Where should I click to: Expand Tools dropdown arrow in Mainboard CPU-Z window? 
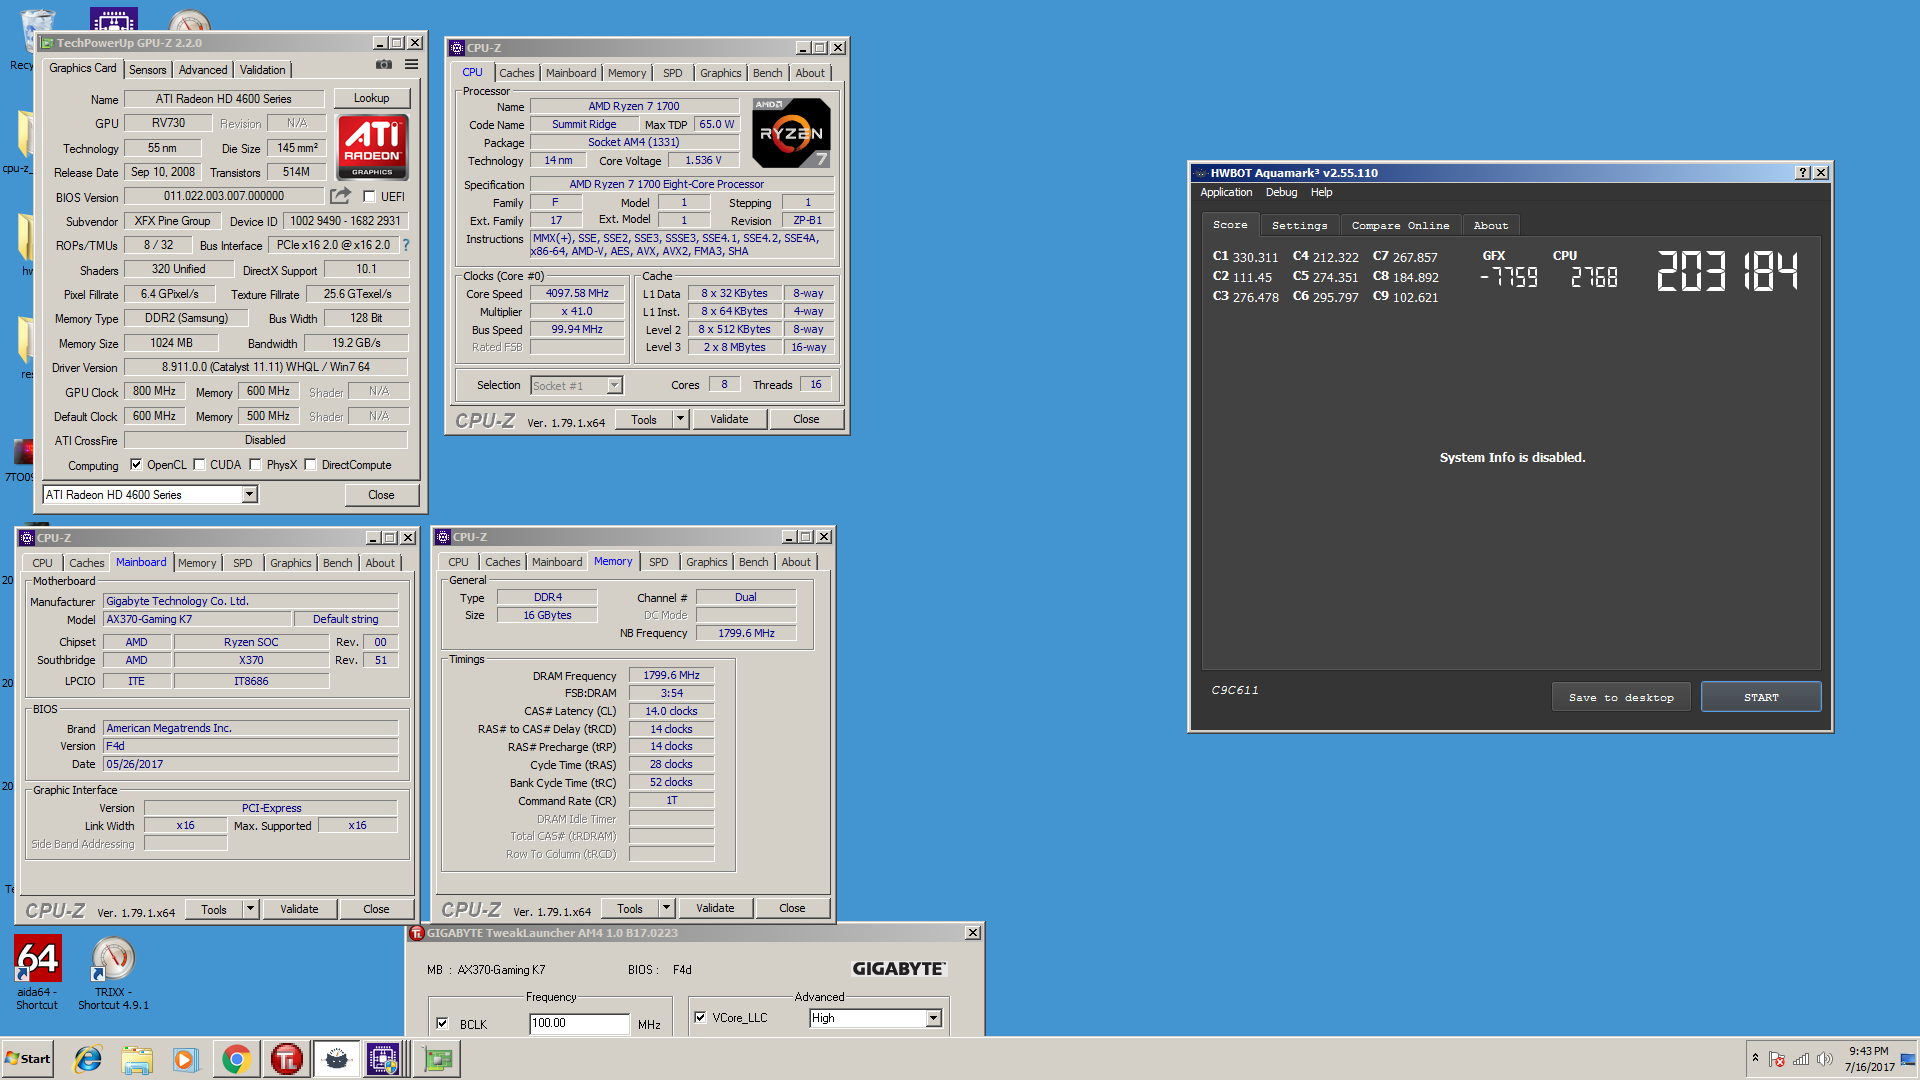[250, 910]
